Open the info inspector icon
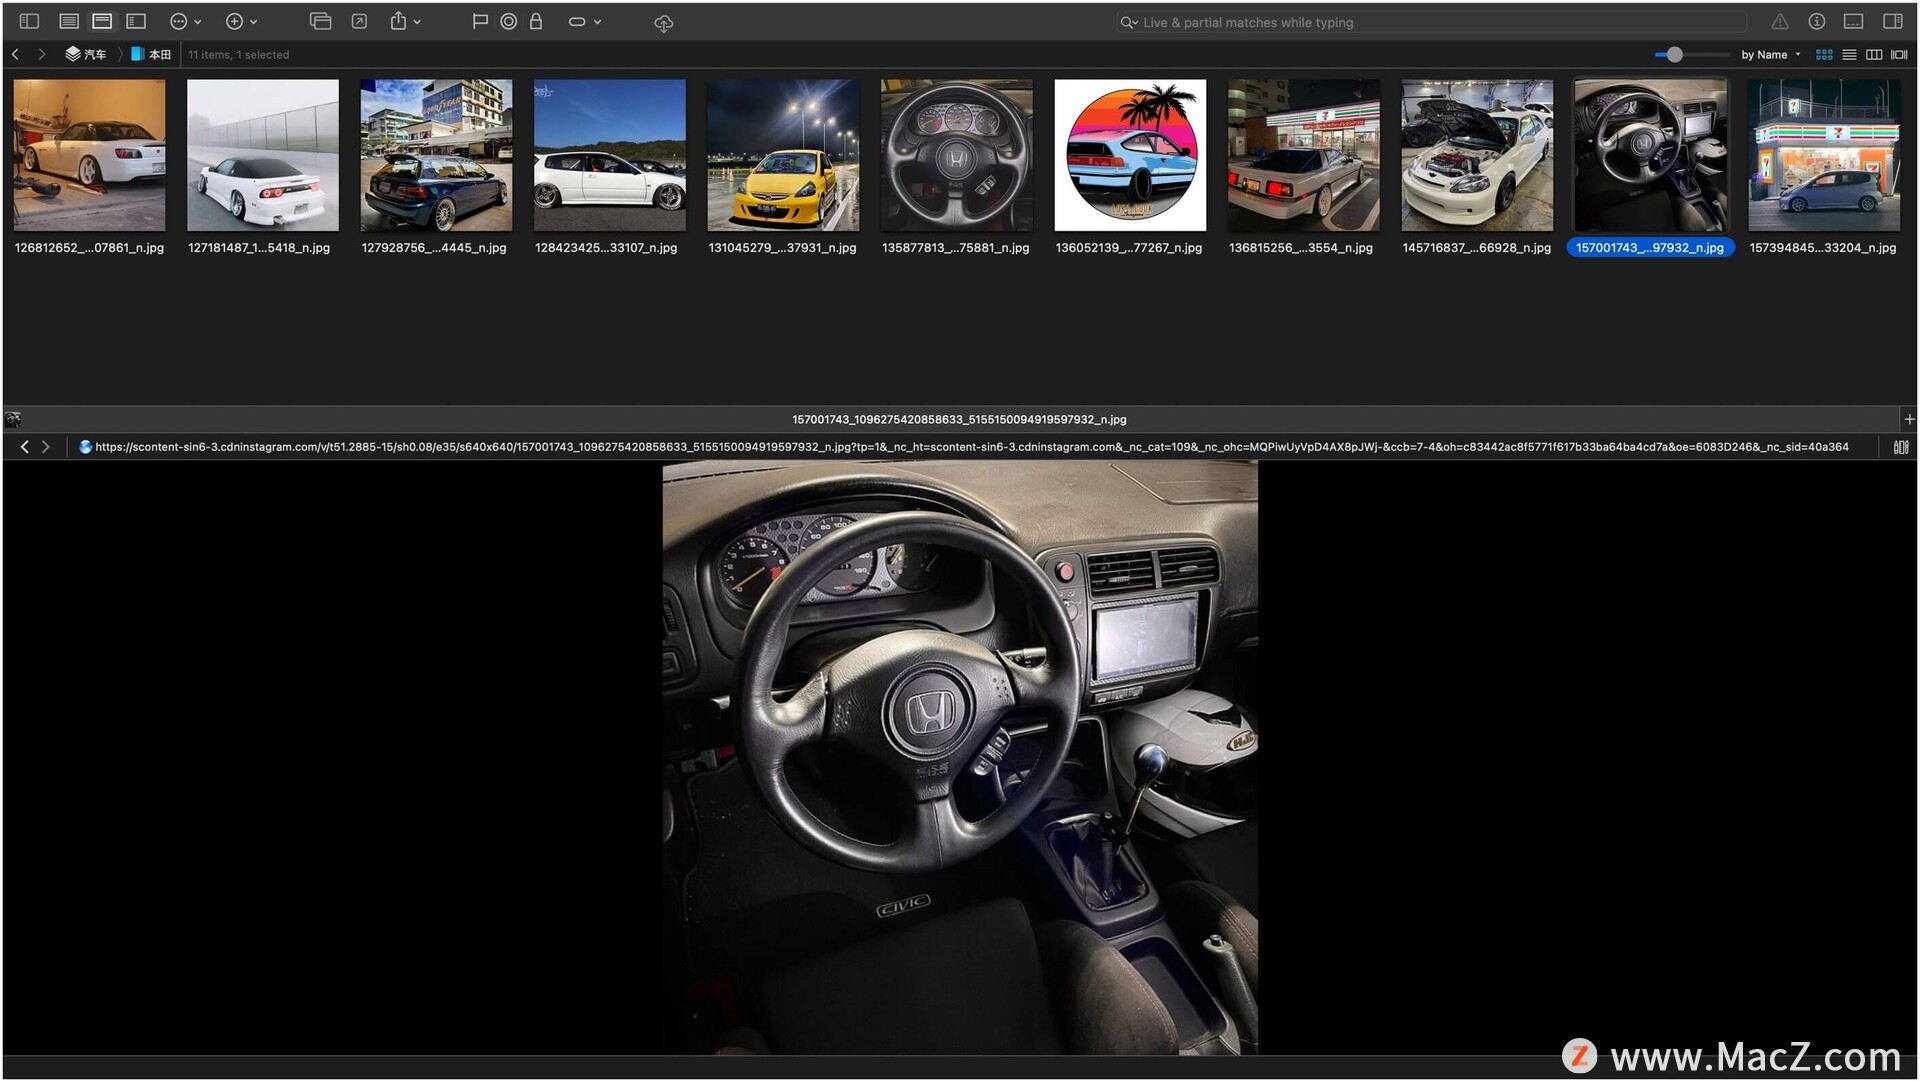 coord(1817,21)
